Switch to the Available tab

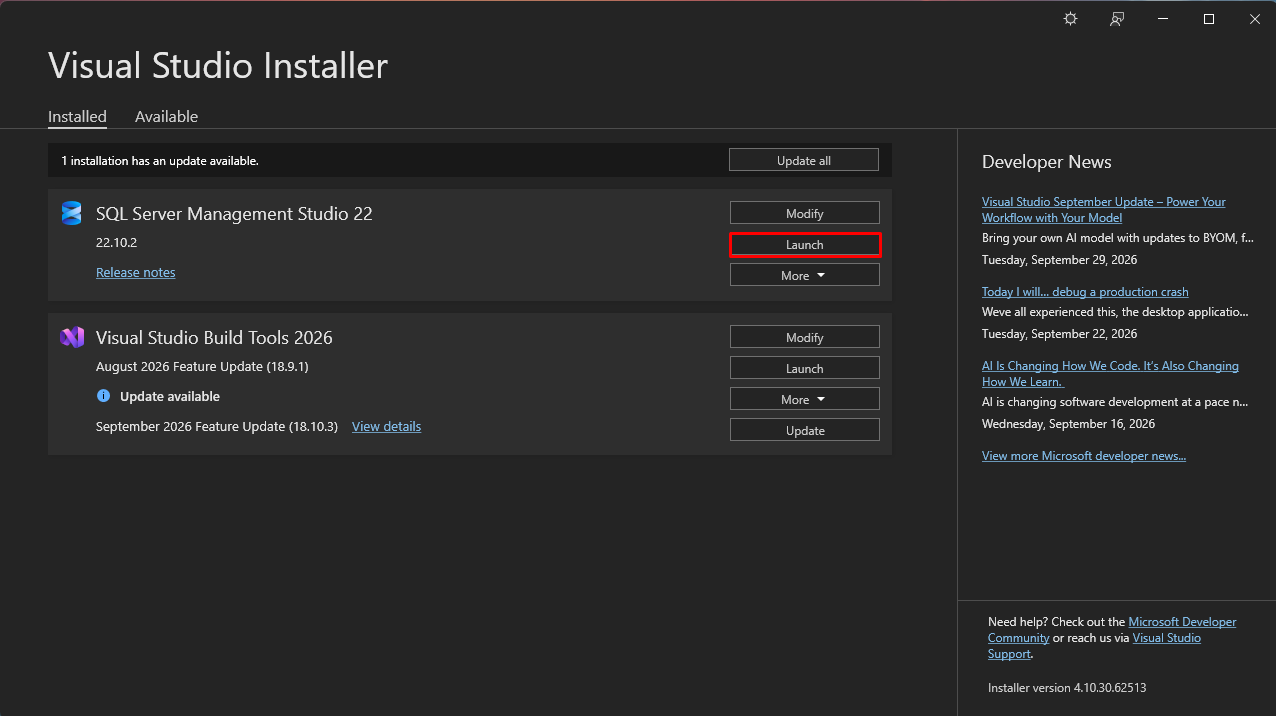click(x=166, y=116)
